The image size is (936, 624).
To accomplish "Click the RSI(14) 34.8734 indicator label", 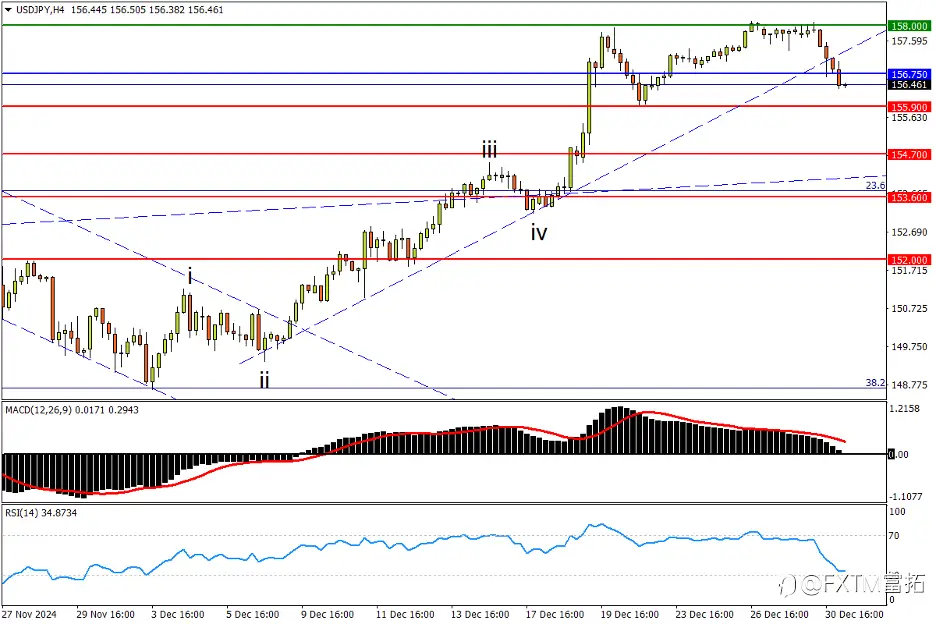I will pyautogui.click(x=41, y=513).
